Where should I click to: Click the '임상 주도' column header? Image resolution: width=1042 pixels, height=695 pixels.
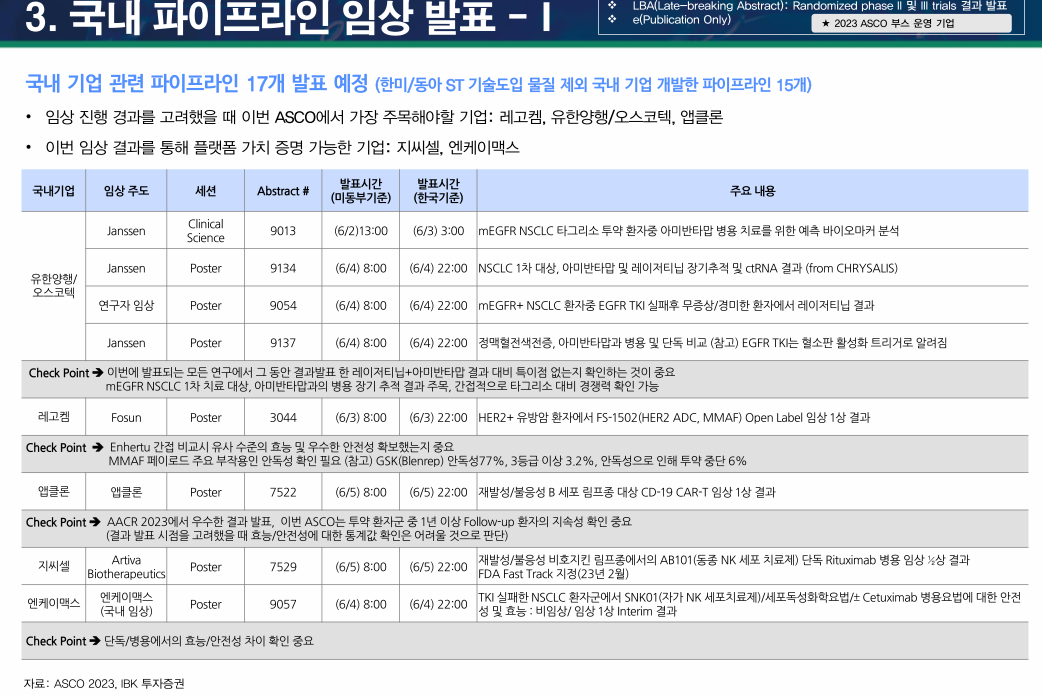tap(126, 191)
